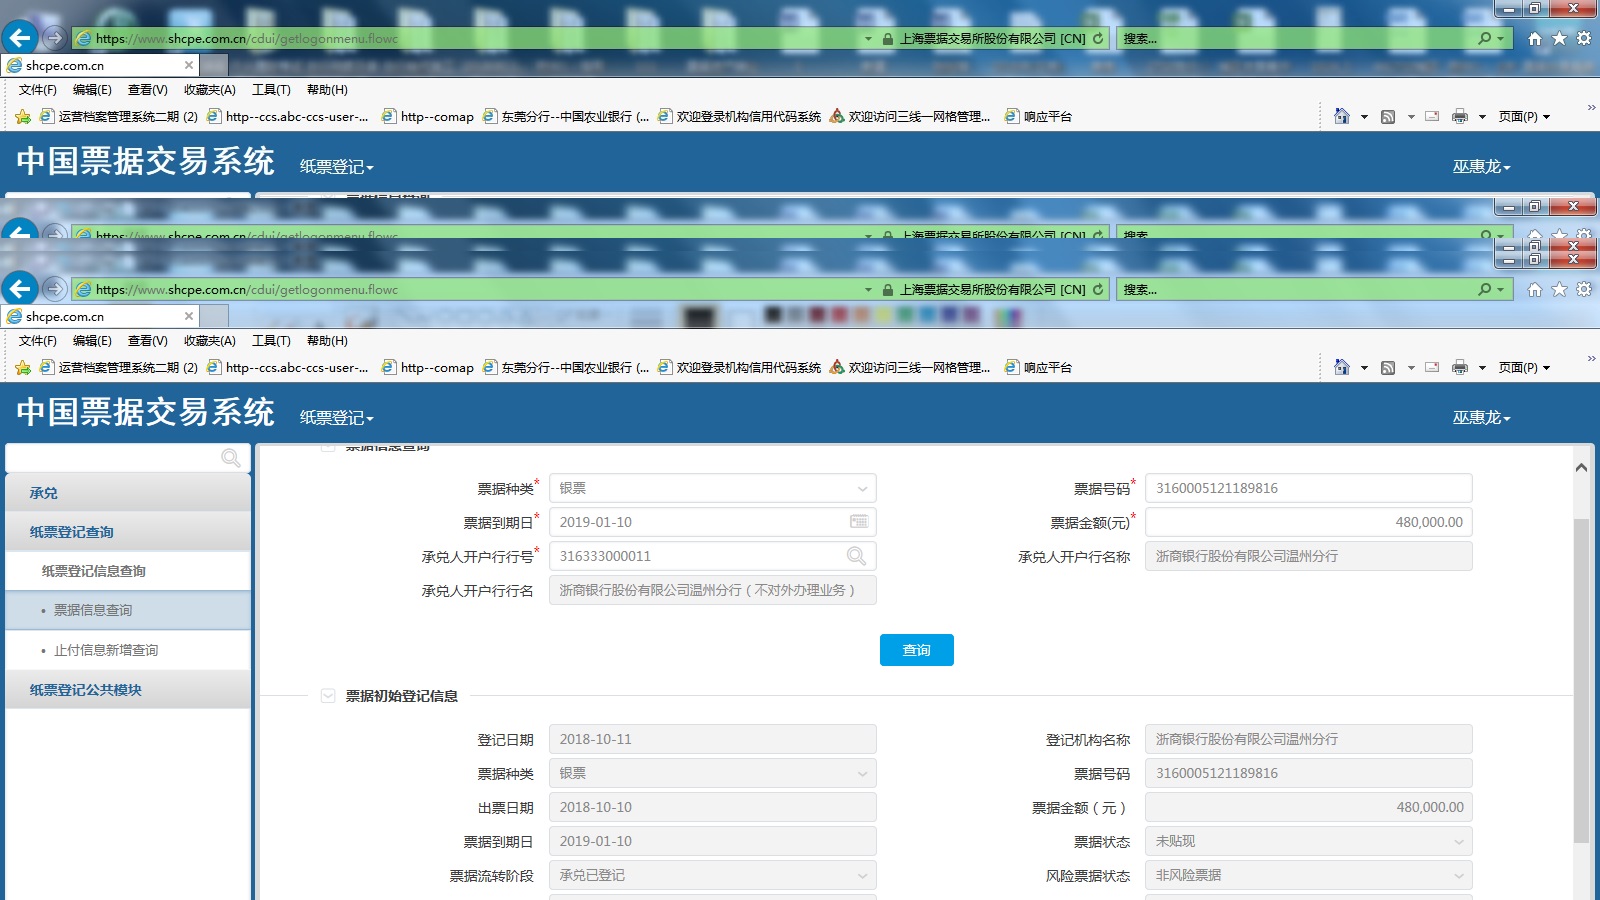The width and height of the screenshot is (1600, 900).
Task: Collapse the 票据初始登记信息 section toggle
Action: pos(328,696)
